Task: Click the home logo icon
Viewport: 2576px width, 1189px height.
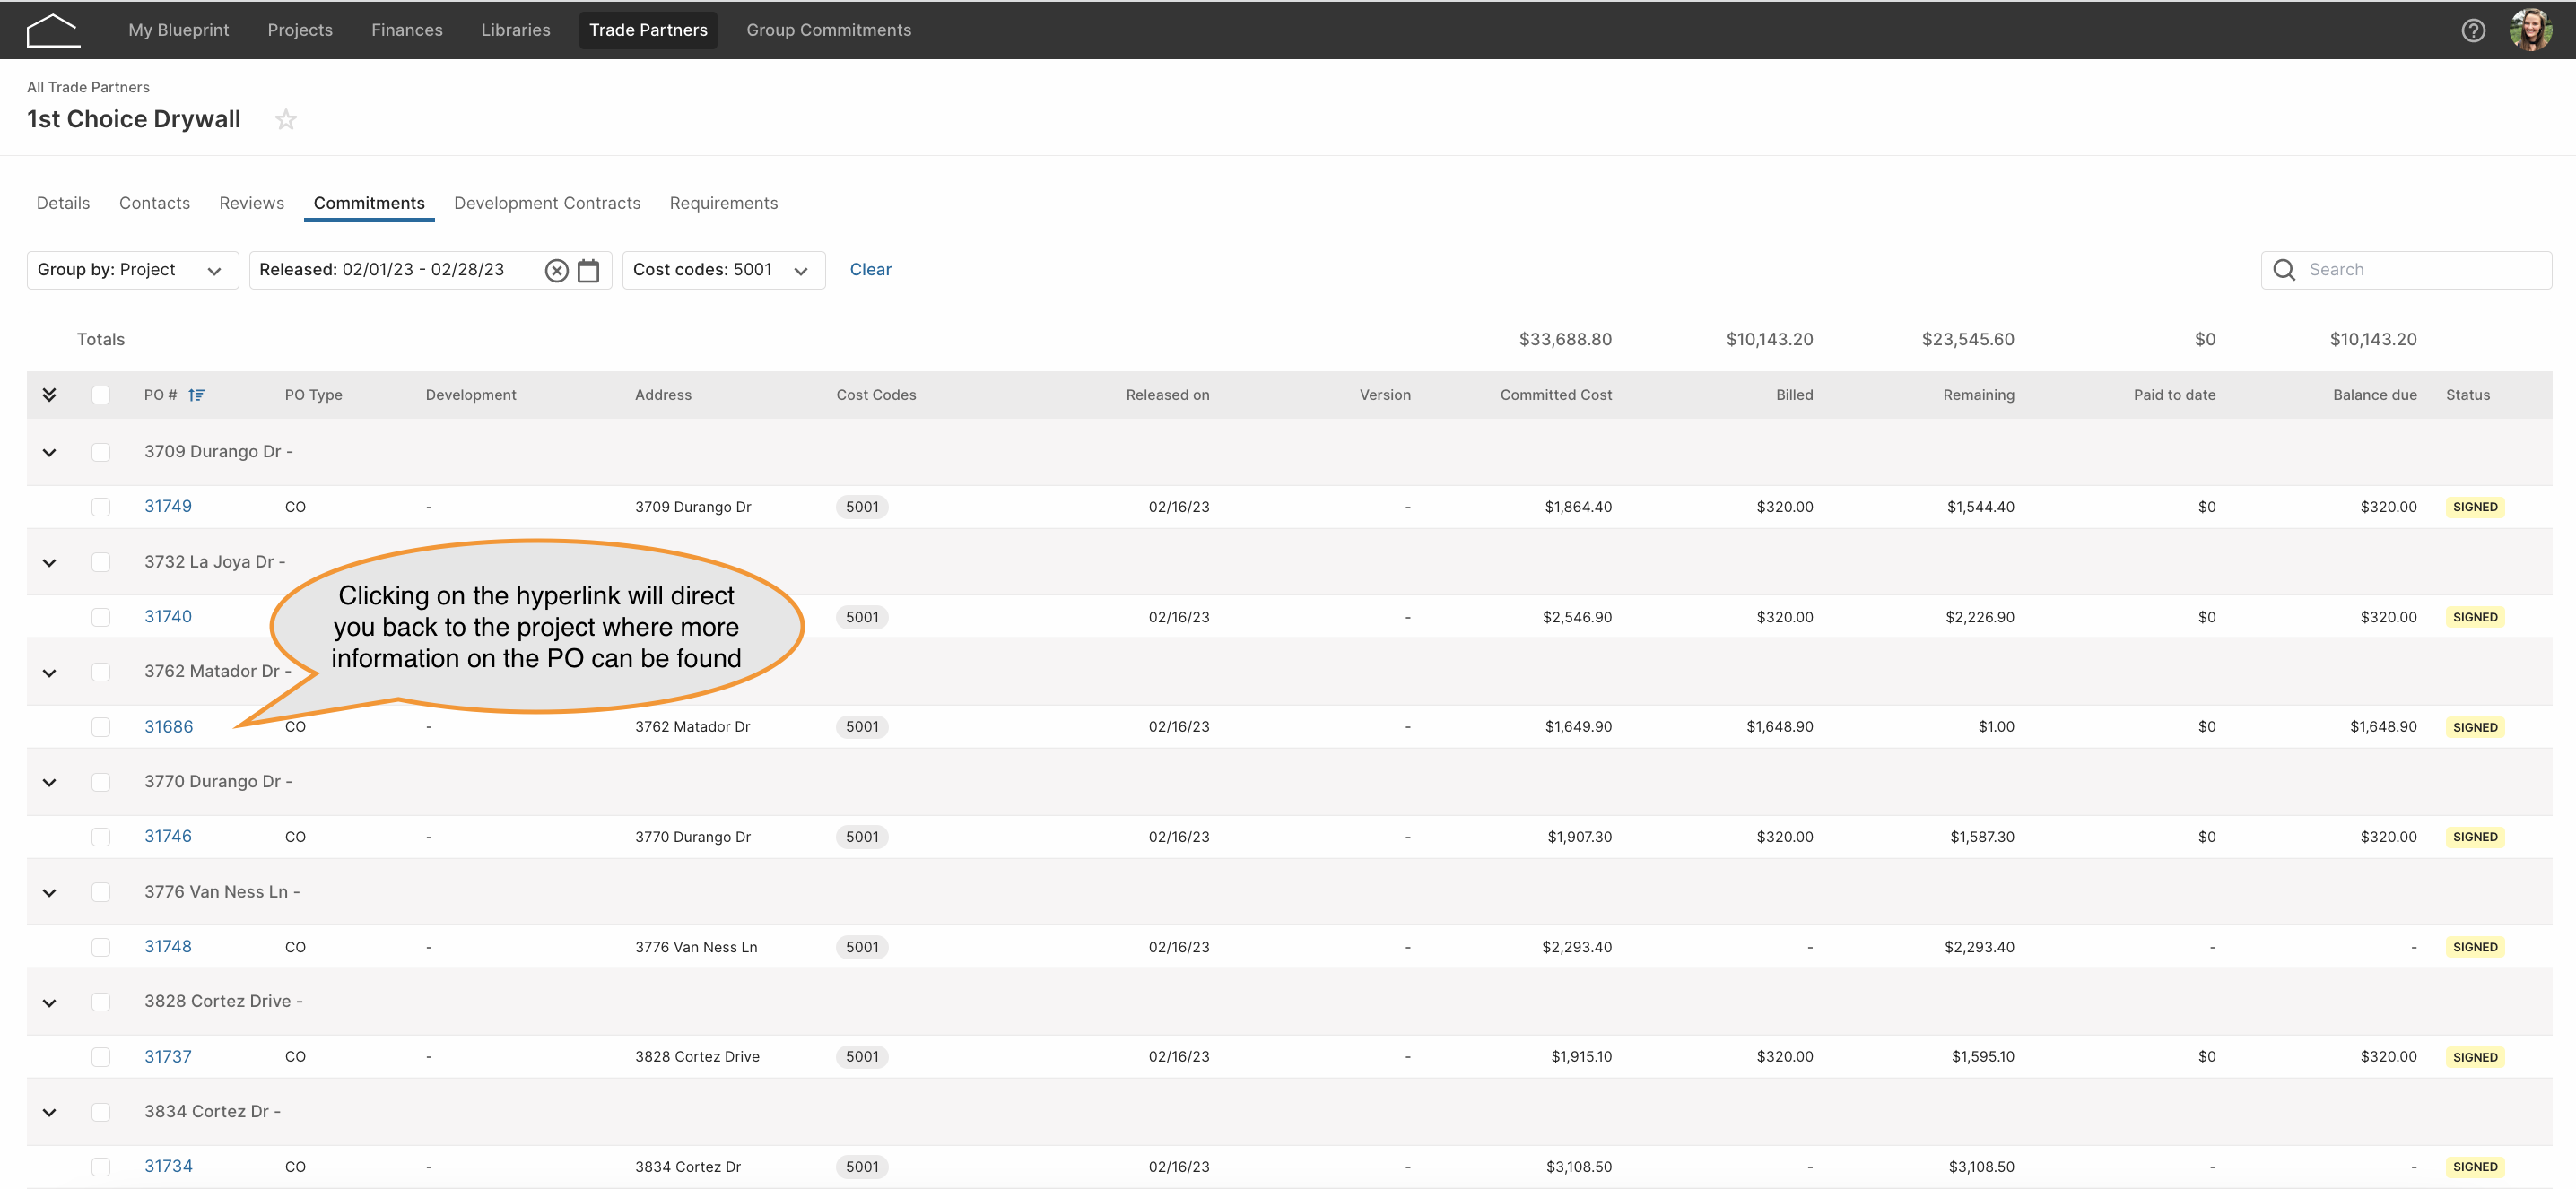Action: pos(53,30)
